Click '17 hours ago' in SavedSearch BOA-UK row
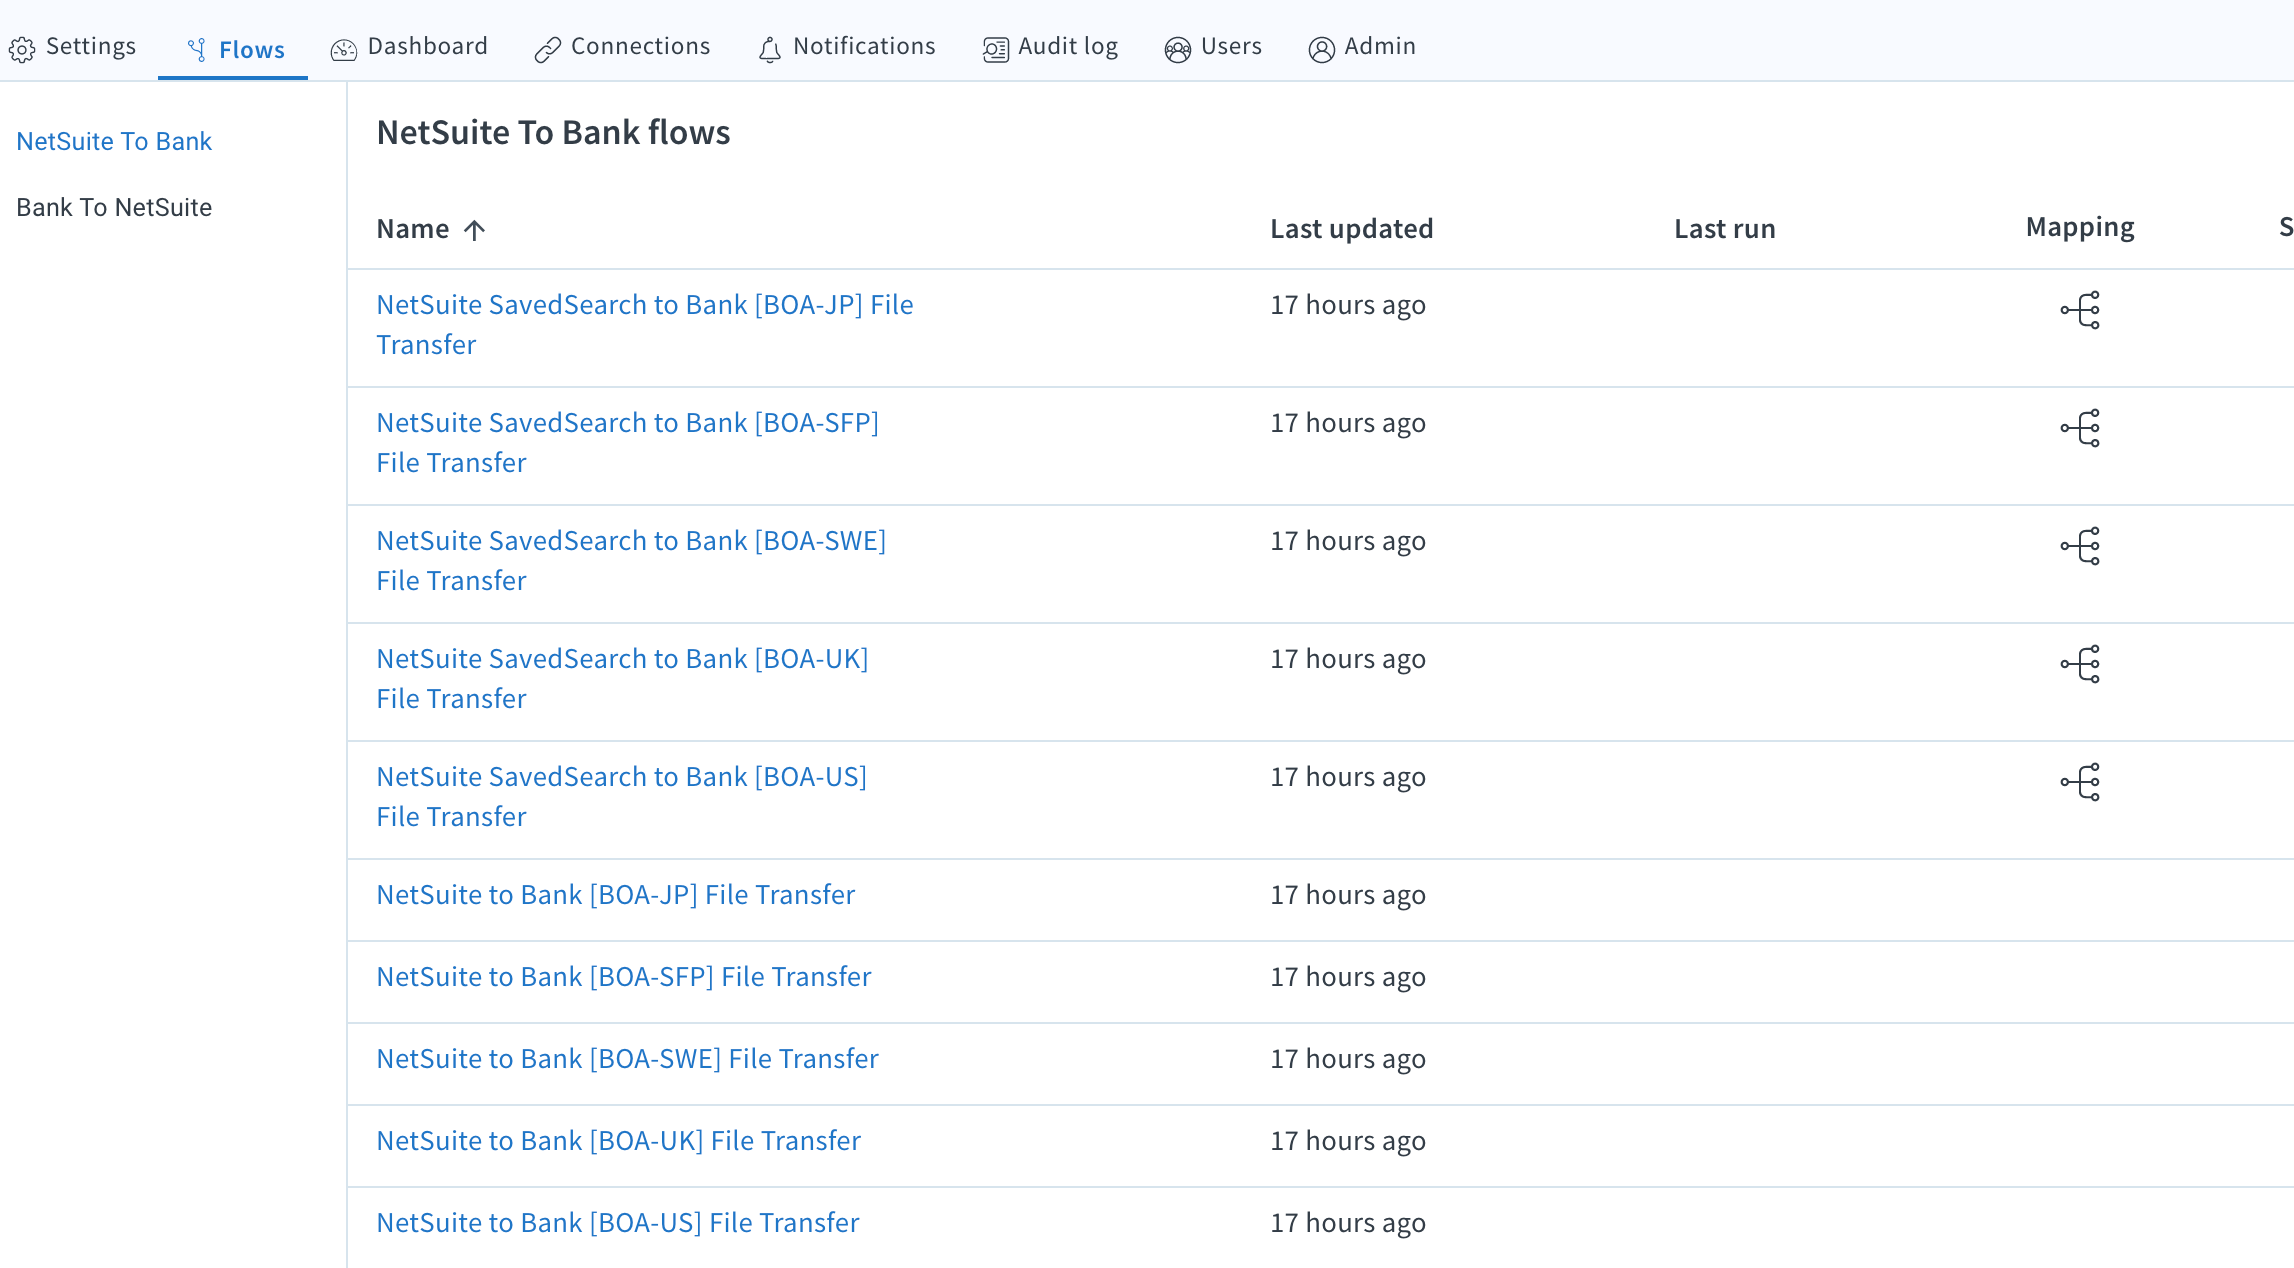This screenshot has width=2294, height=1268. click(x=1348, y=659)
